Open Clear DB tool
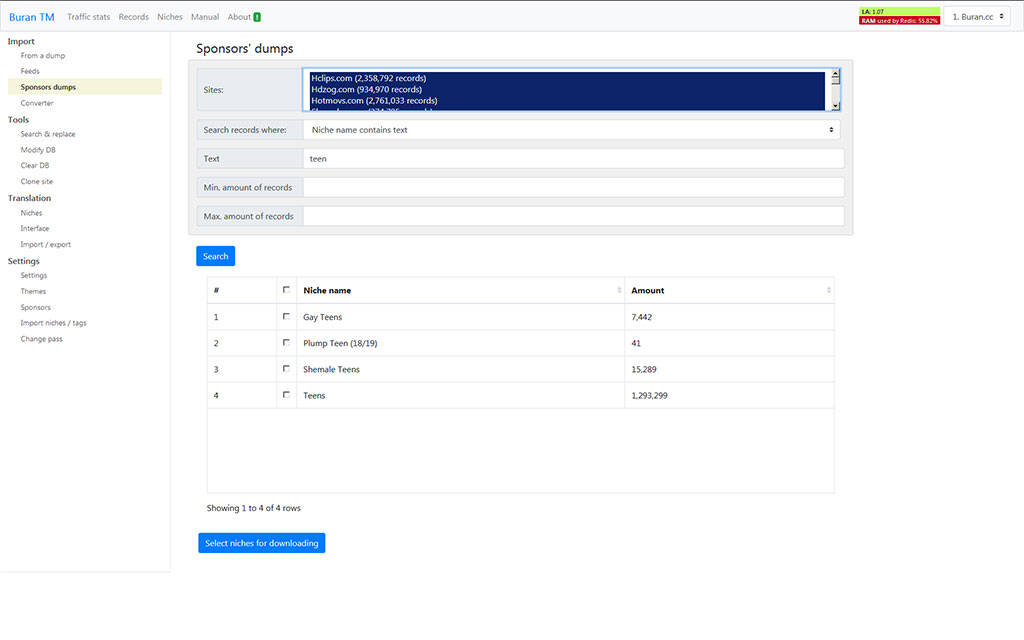The width and height of the screenshot is (1024, 640). click(35, 165)
